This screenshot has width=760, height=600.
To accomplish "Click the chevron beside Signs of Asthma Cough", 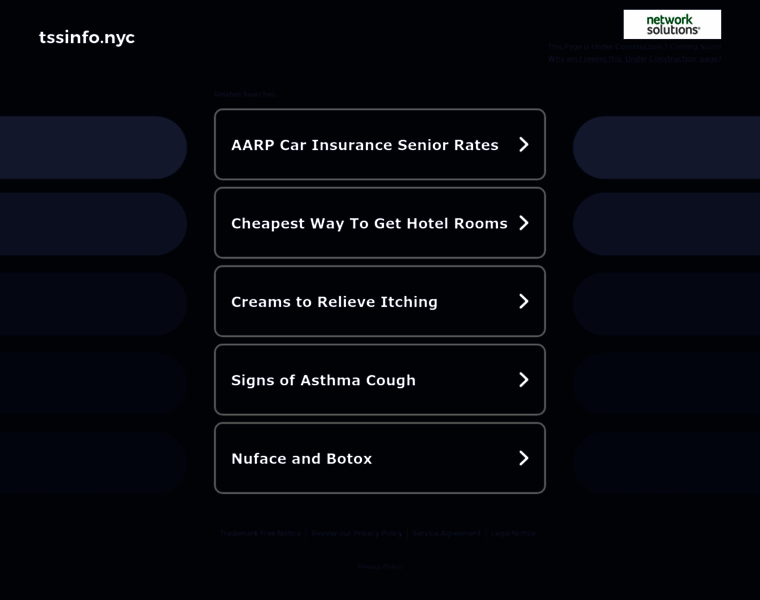I will pyautogui.click(x=523, y=380).
